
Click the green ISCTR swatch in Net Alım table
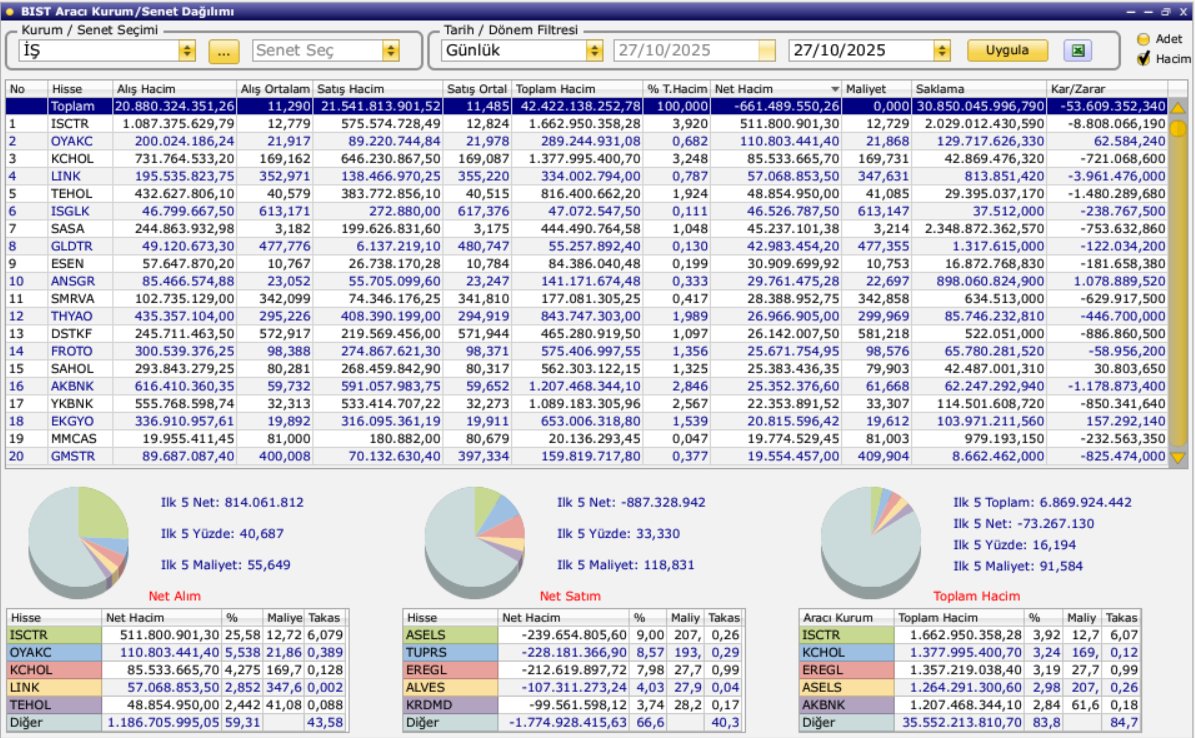click(x=54, y=635)
